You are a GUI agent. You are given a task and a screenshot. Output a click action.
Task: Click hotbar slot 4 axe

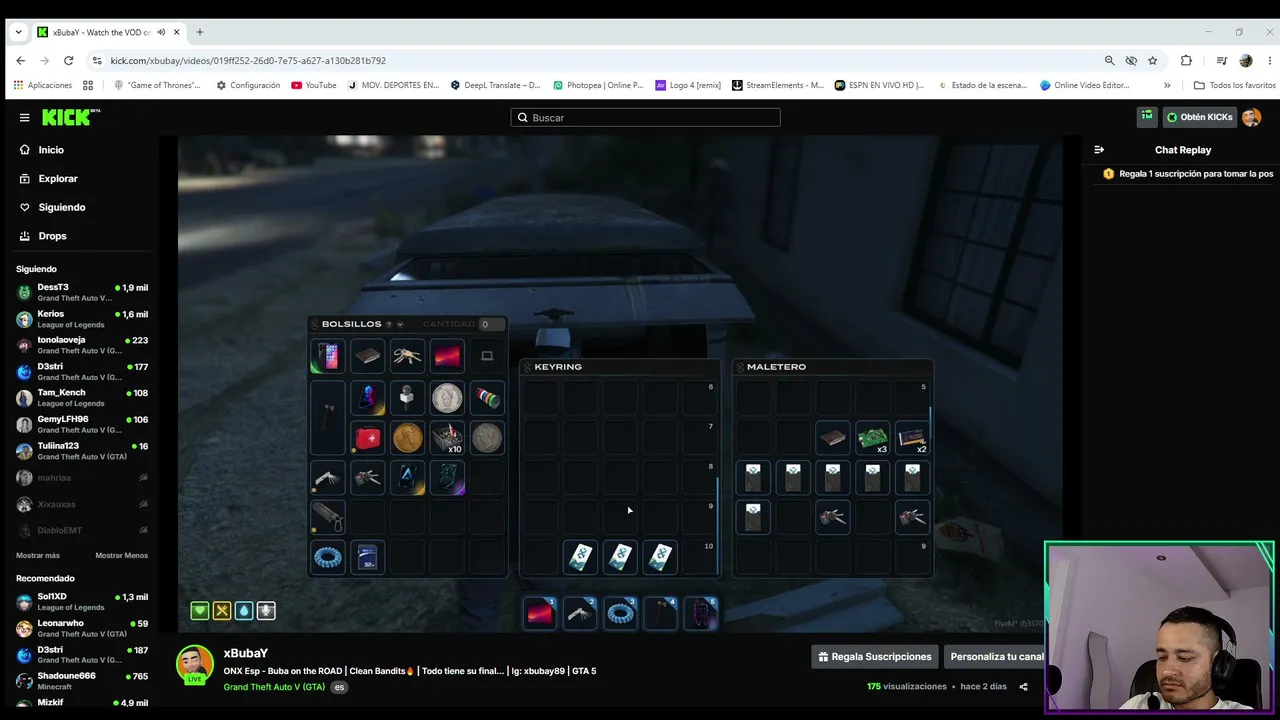click(x=660, y=613)
